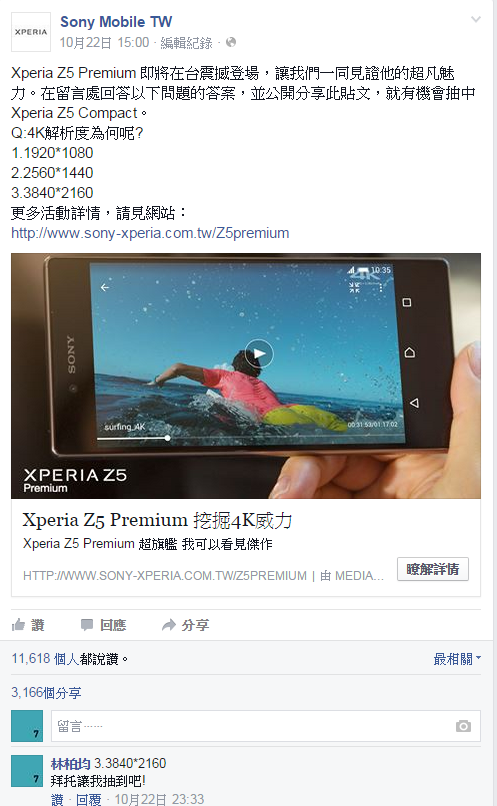Click the Xperia Z5 Premium 挖掘4K威力 headline

(x=157, y=520)
